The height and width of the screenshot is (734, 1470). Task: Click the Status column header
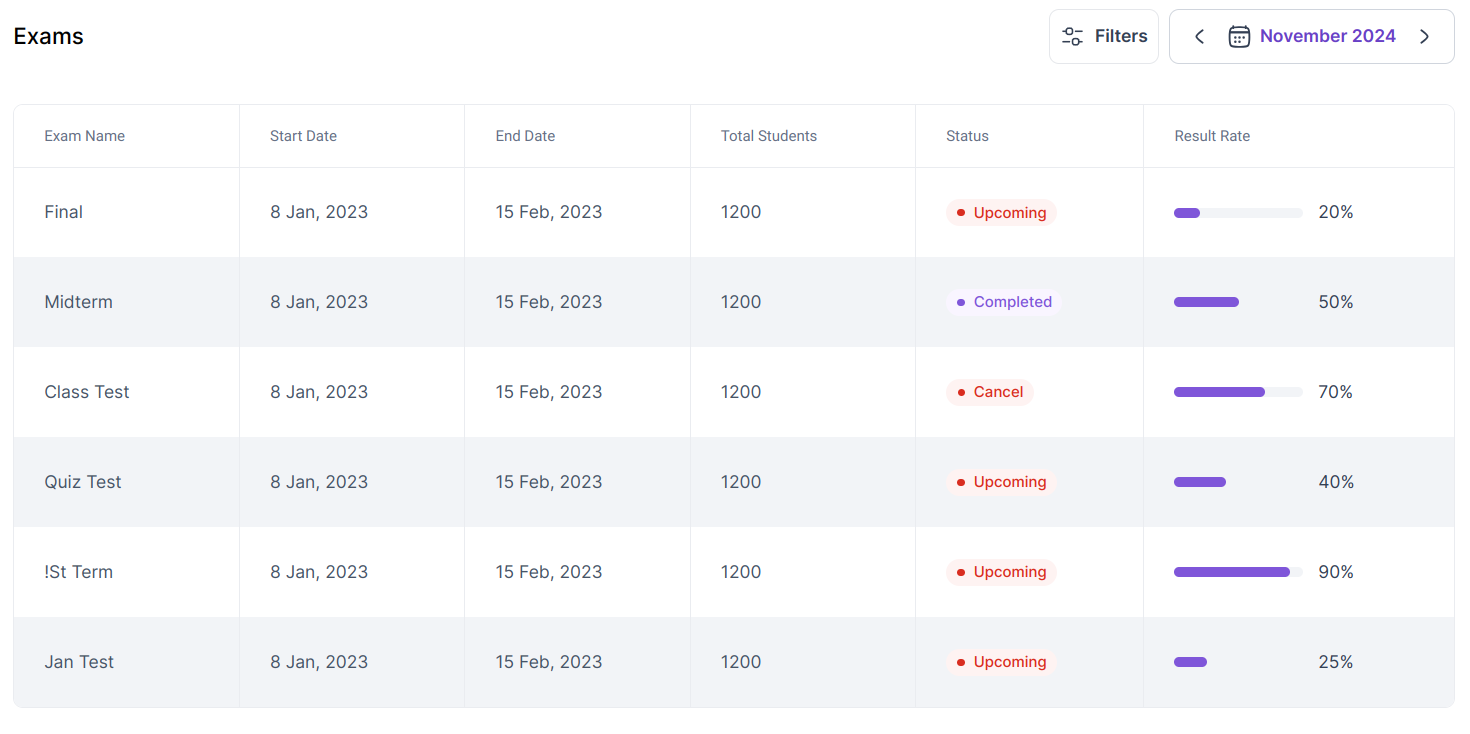click(x=967, y=136)
